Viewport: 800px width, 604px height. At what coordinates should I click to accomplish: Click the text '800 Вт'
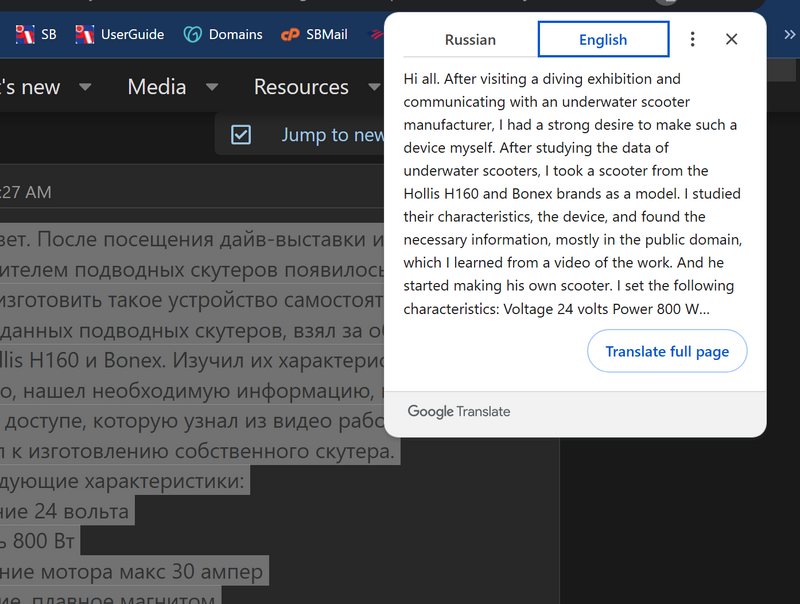click(x=44, y=541)
